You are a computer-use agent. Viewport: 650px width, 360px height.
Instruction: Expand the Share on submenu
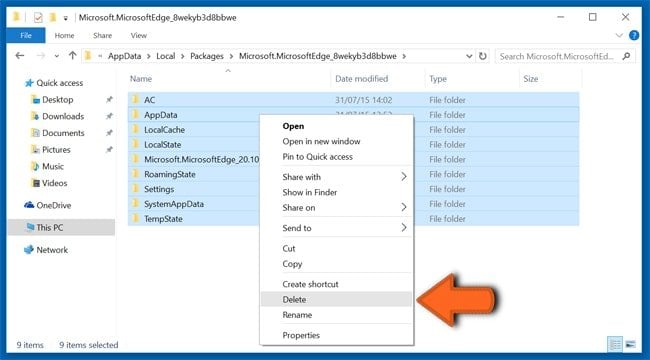(337, 208)
